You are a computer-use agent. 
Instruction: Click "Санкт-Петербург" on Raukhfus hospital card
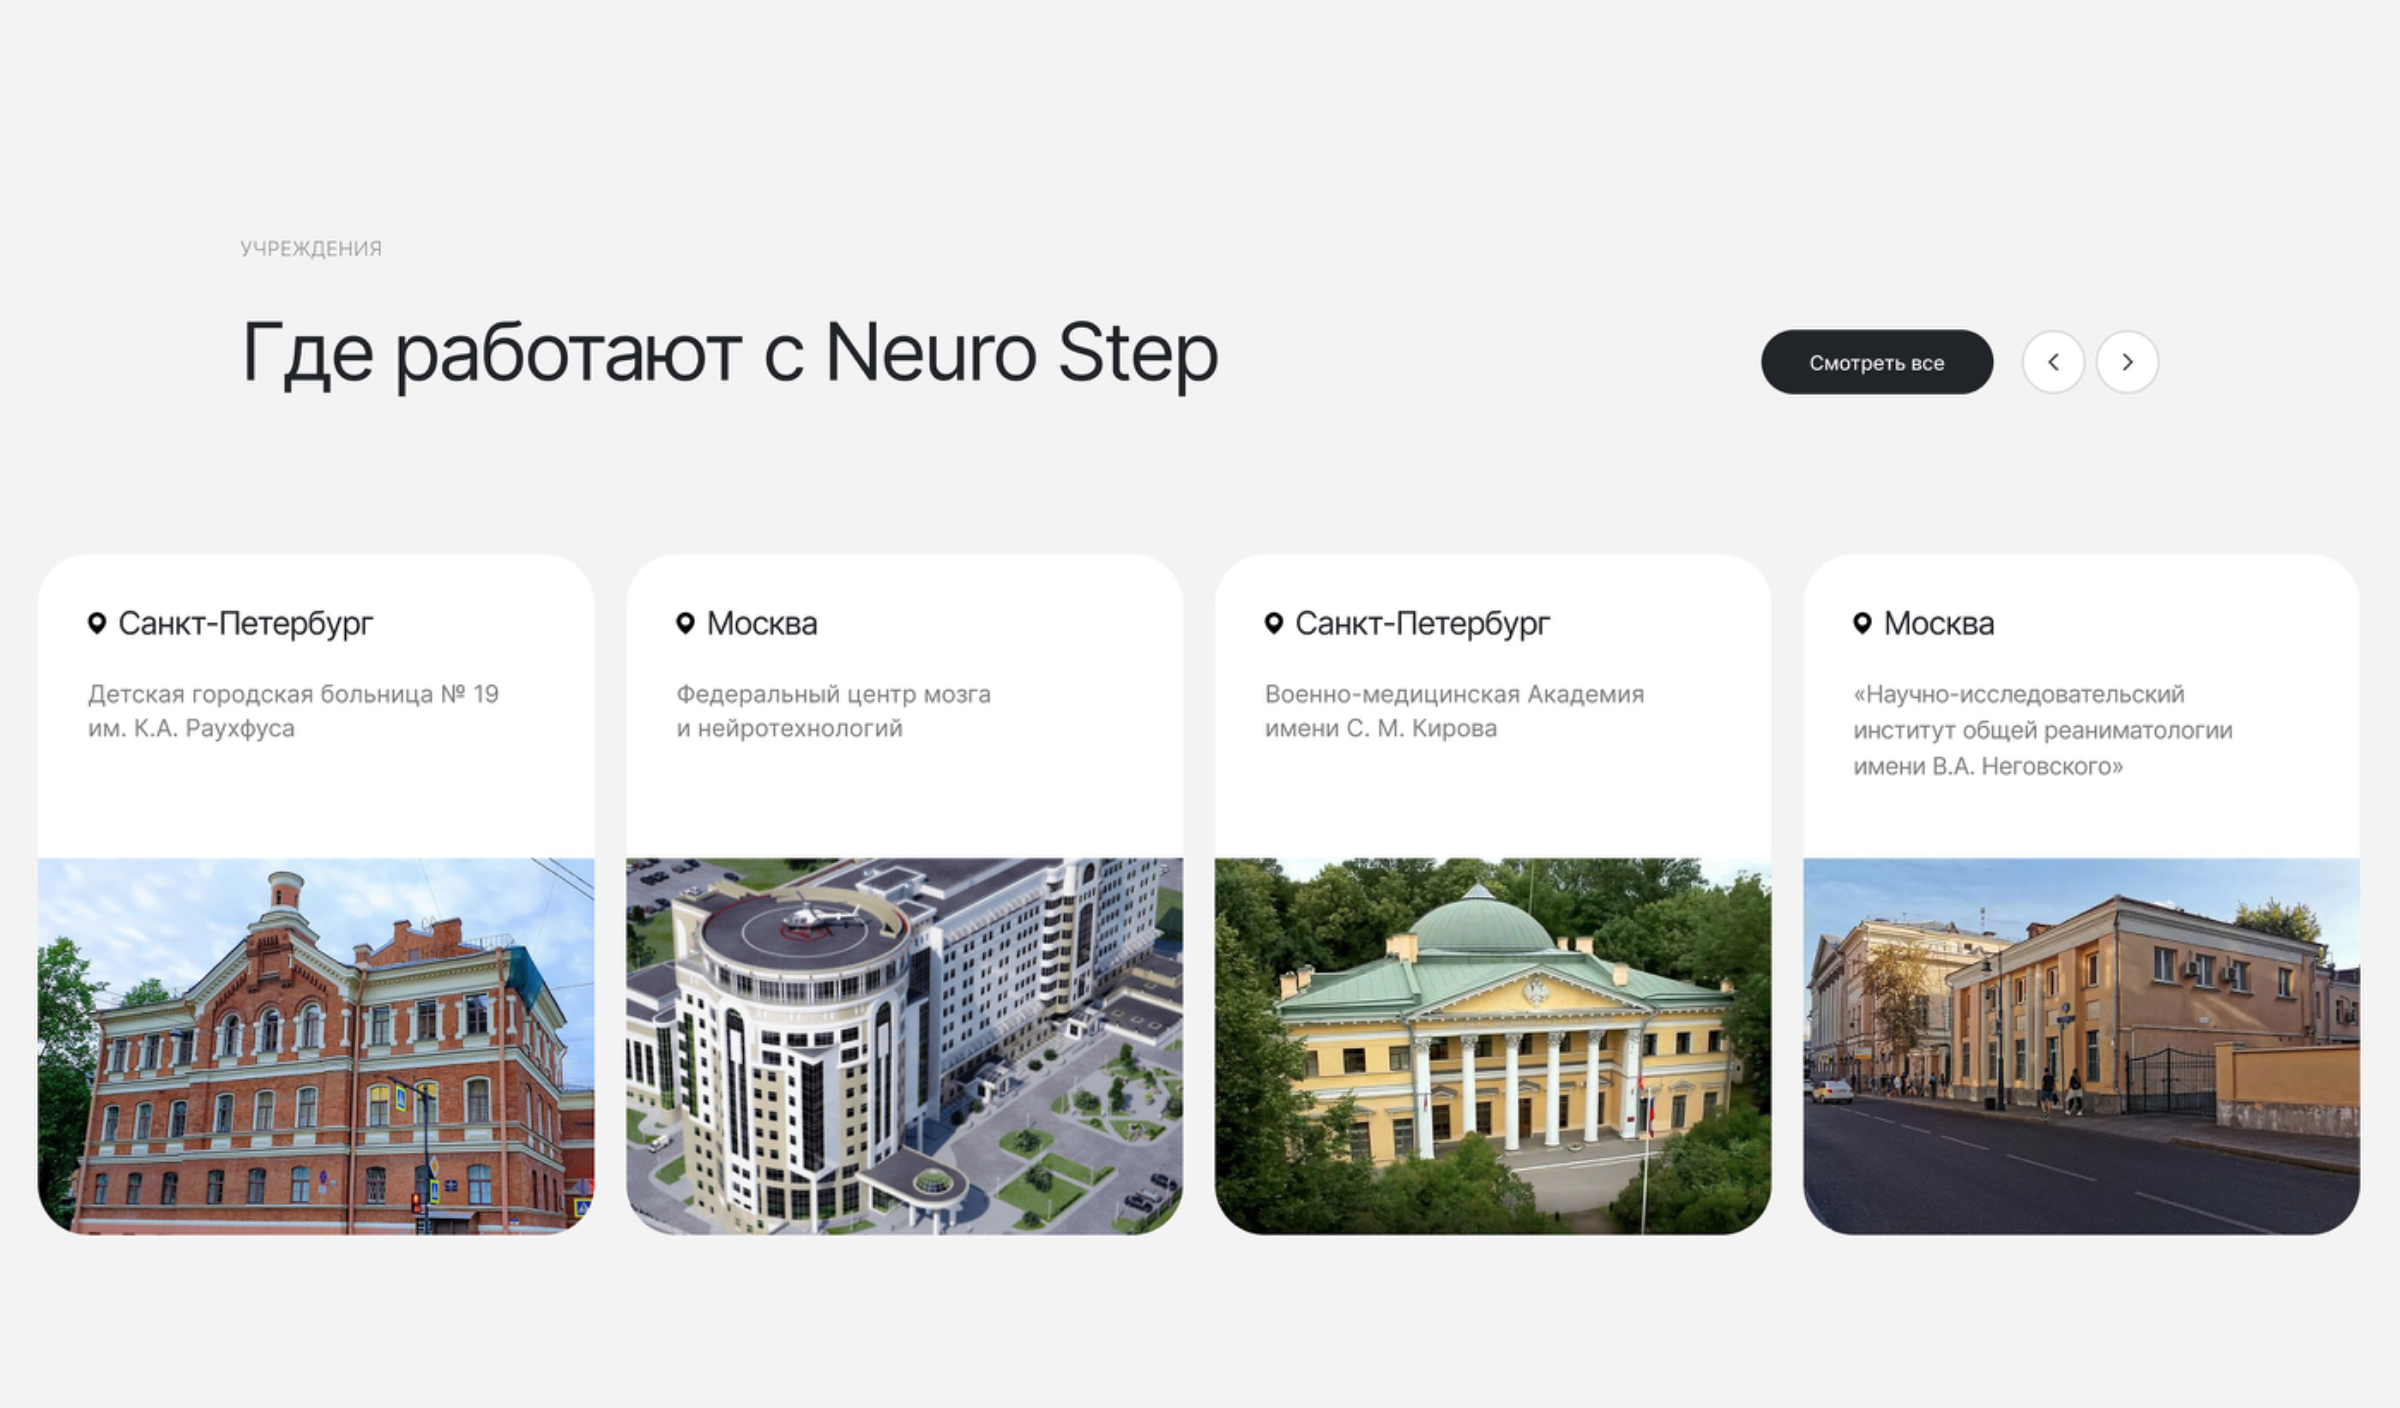click(x=245, y=624)
